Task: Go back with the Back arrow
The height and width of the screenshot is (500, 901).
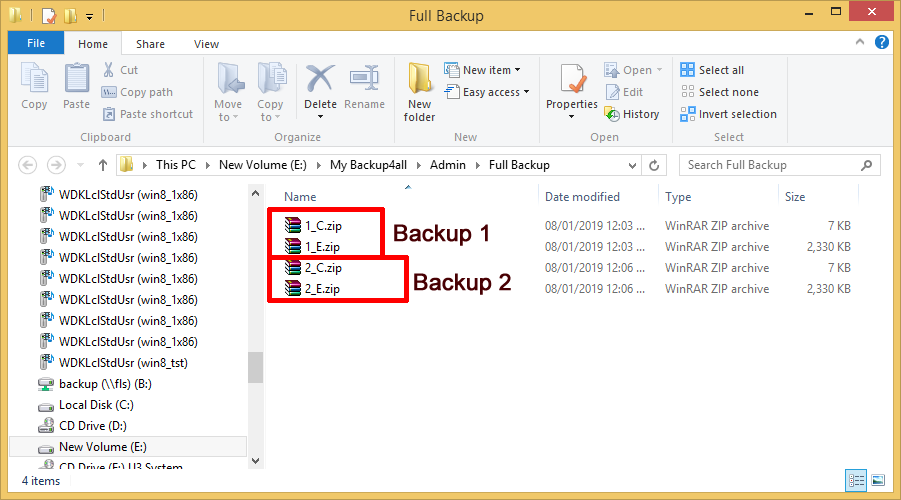Action: [x=28, y=166]
